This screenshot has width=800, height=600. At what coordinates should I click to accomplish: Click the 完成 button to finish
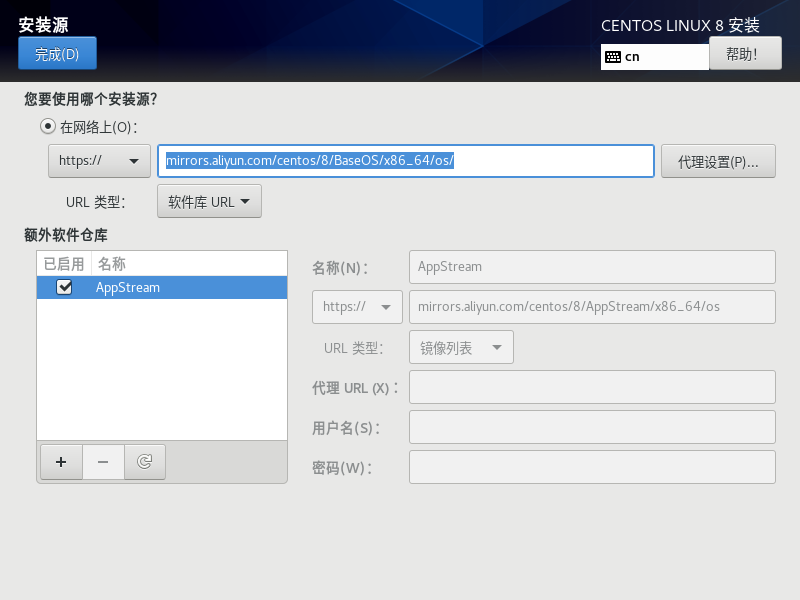pos(57,53)
